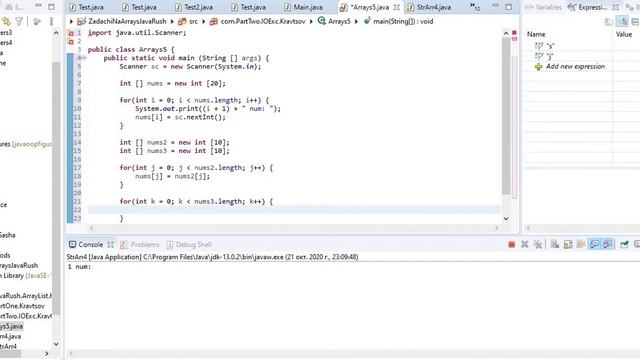Place cursor on highlighted empty line 22
This screenshot has height=360, width=640.
click(294, 210)
